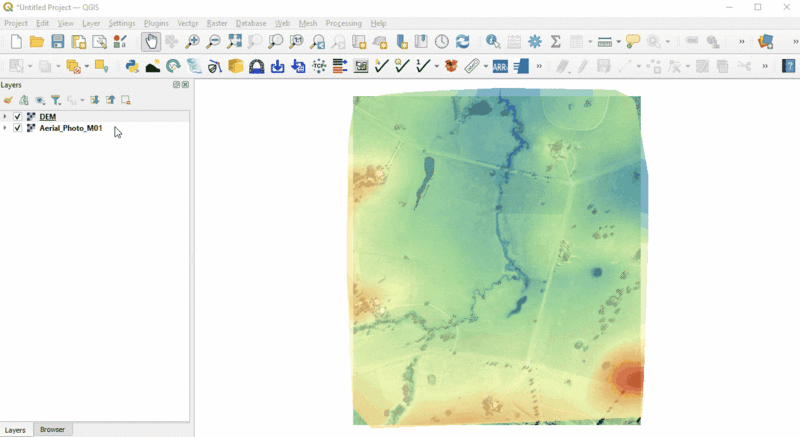The height and width of the screenshot is (437, 800).
Task: Open statistical summary sigma icon
Action: (x=556, y=42)
